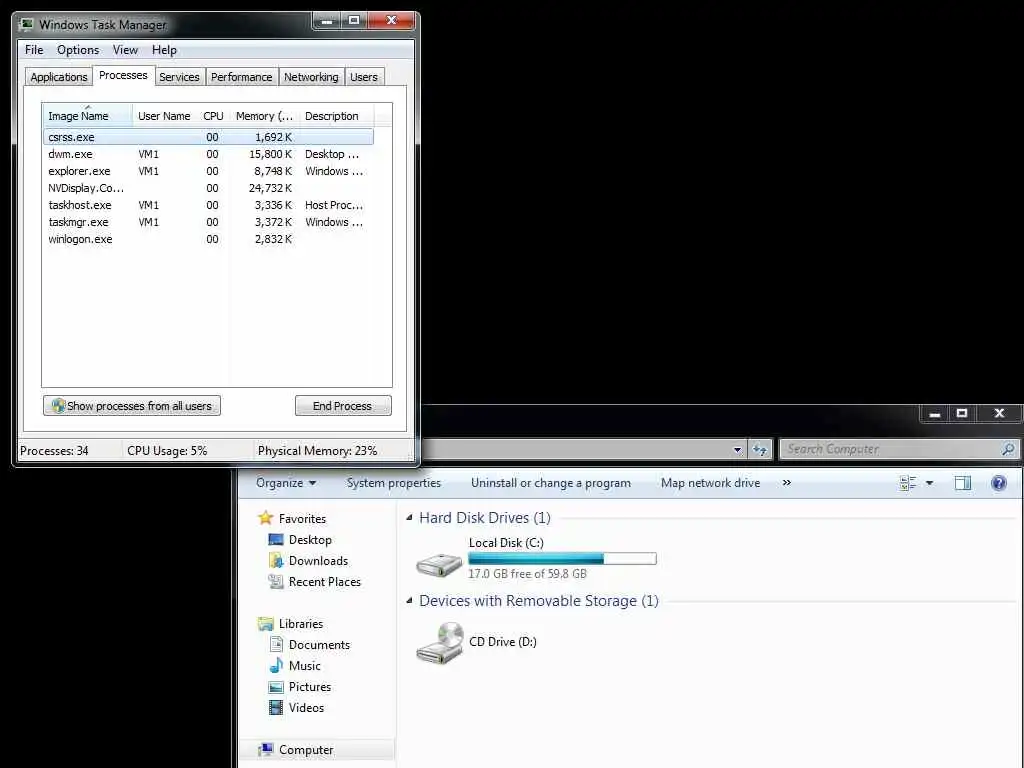Screen dimensions: 1024x768
Task: Click the Music note icon
Action: coord(276,665)
